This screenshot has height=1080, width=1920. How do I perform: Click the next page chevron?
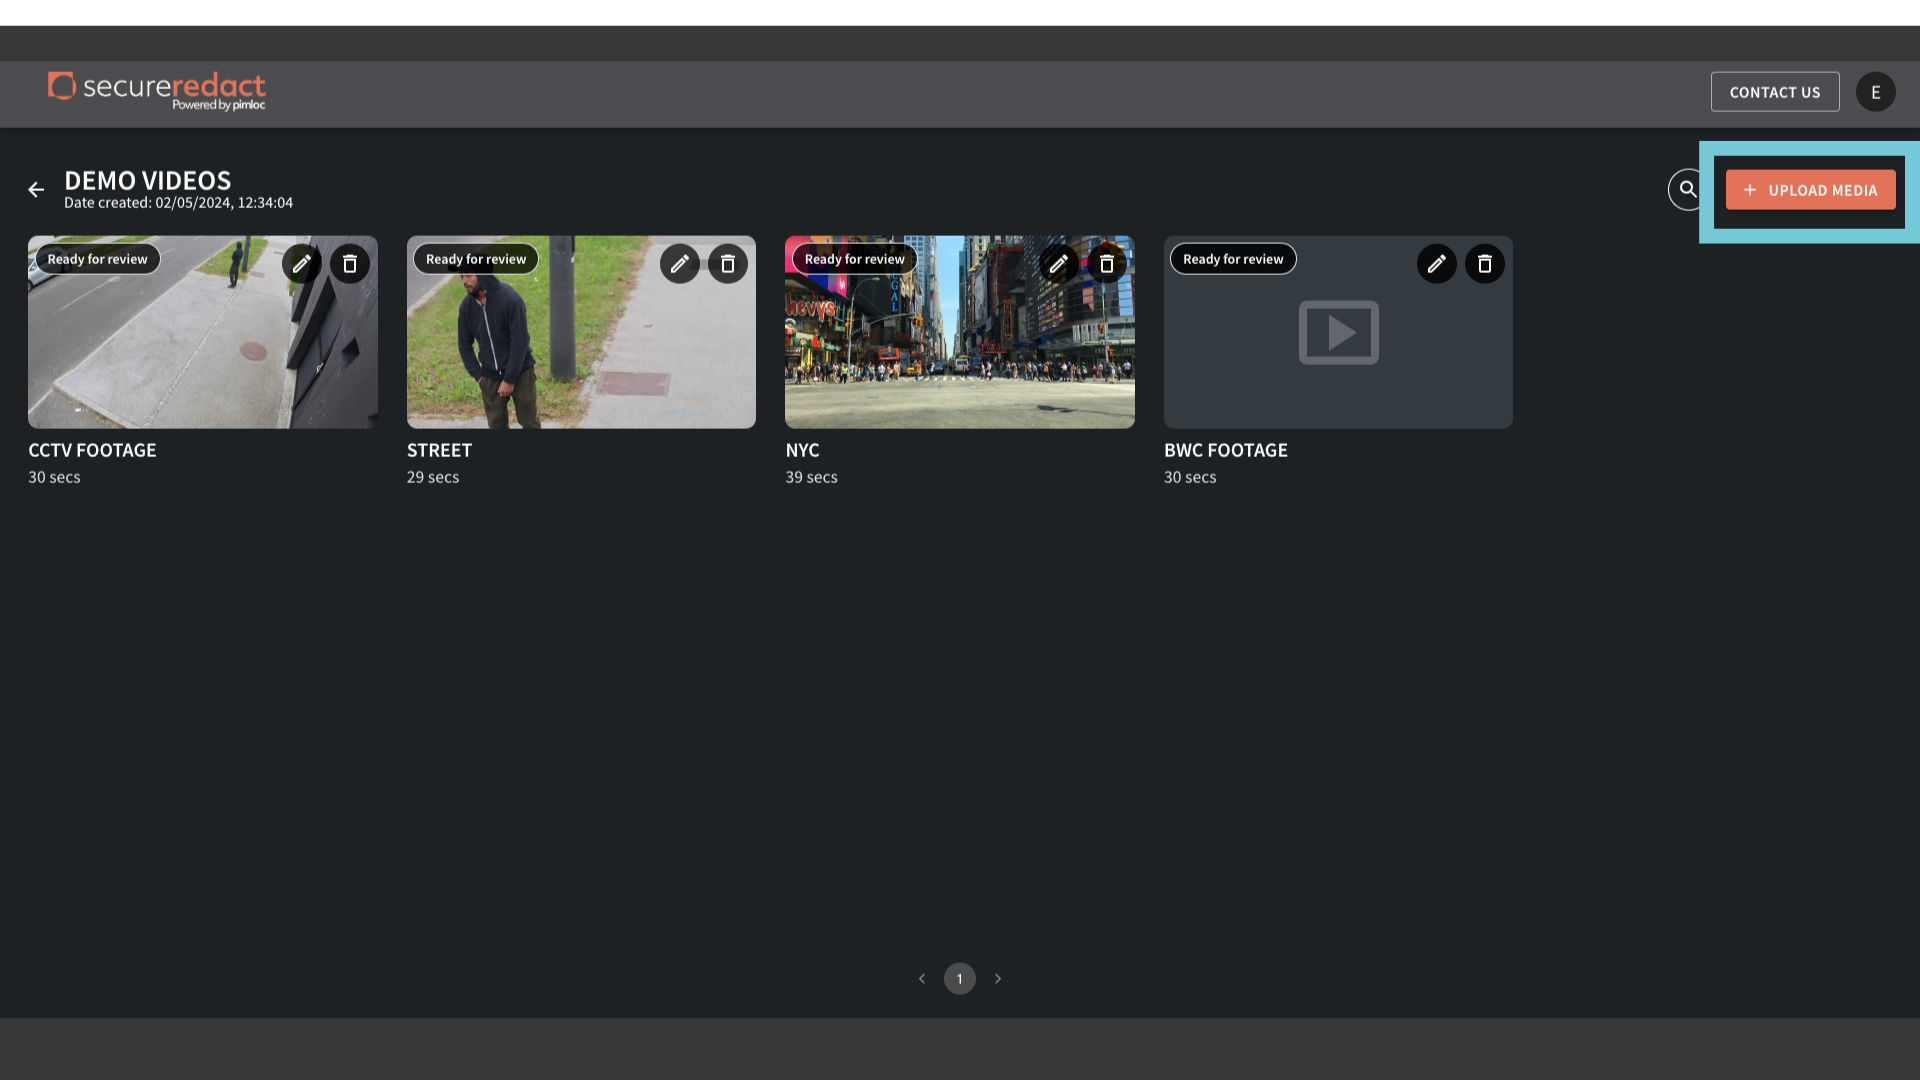point(997,978)
